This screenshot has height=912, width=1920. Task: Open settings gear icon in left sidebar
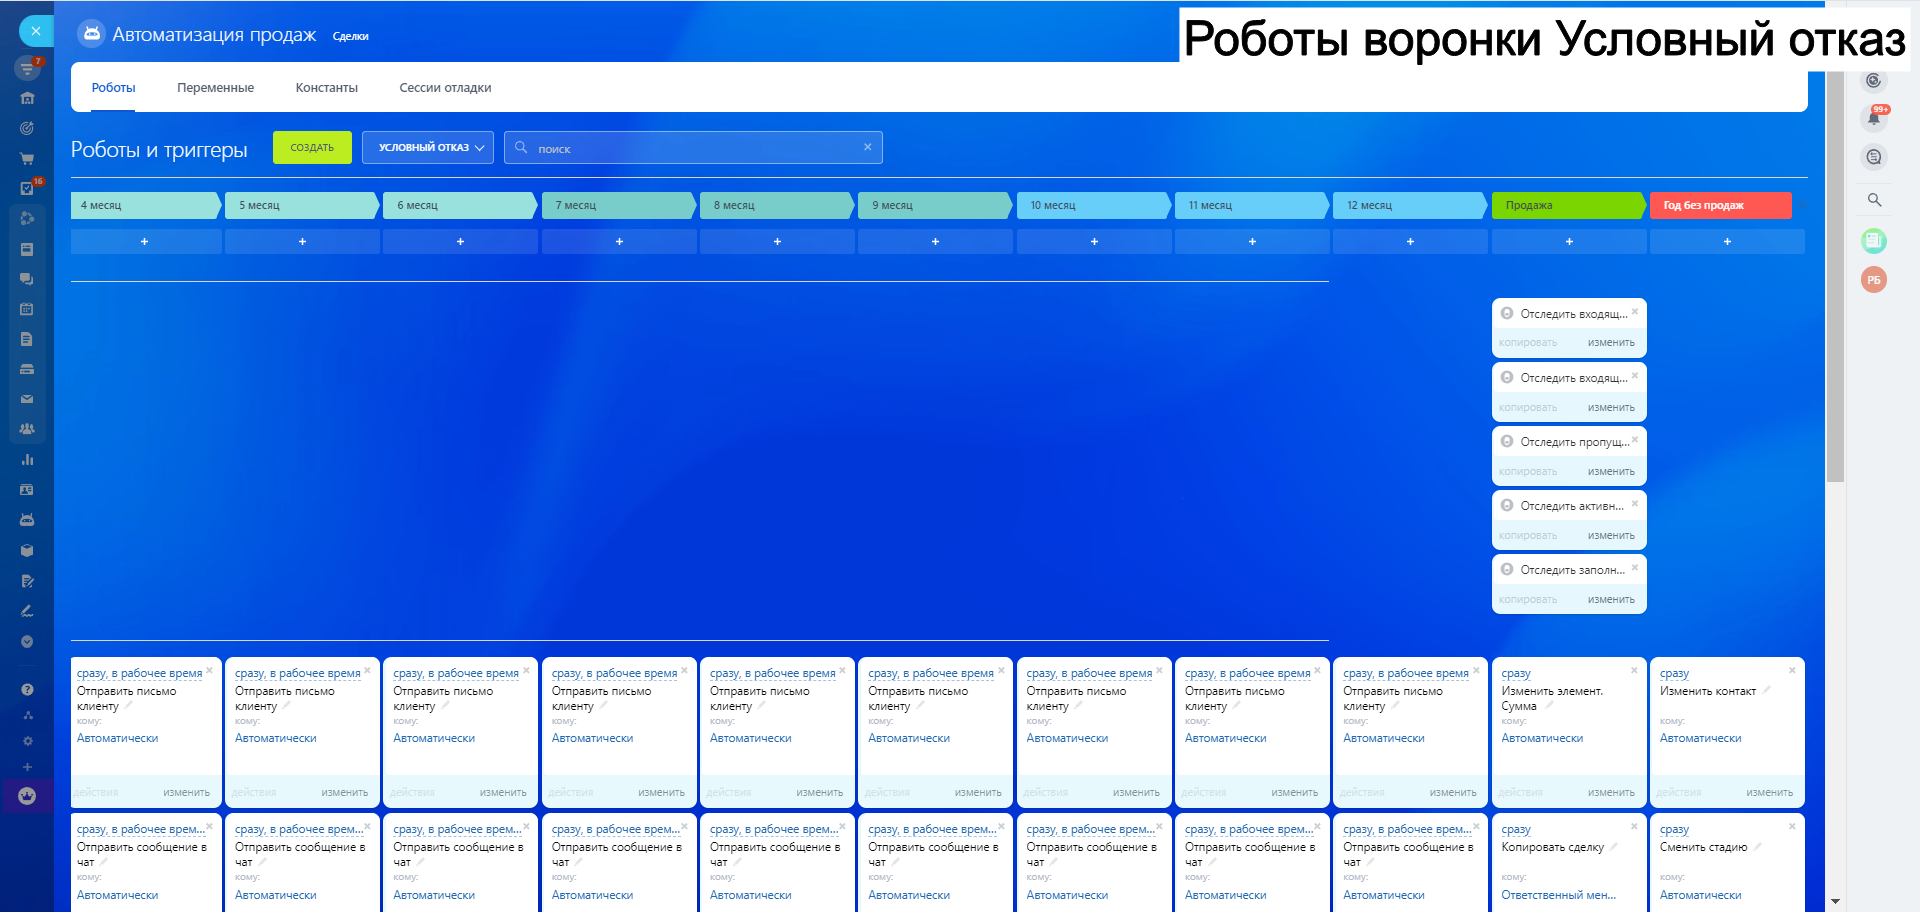[x=27, y=741]
